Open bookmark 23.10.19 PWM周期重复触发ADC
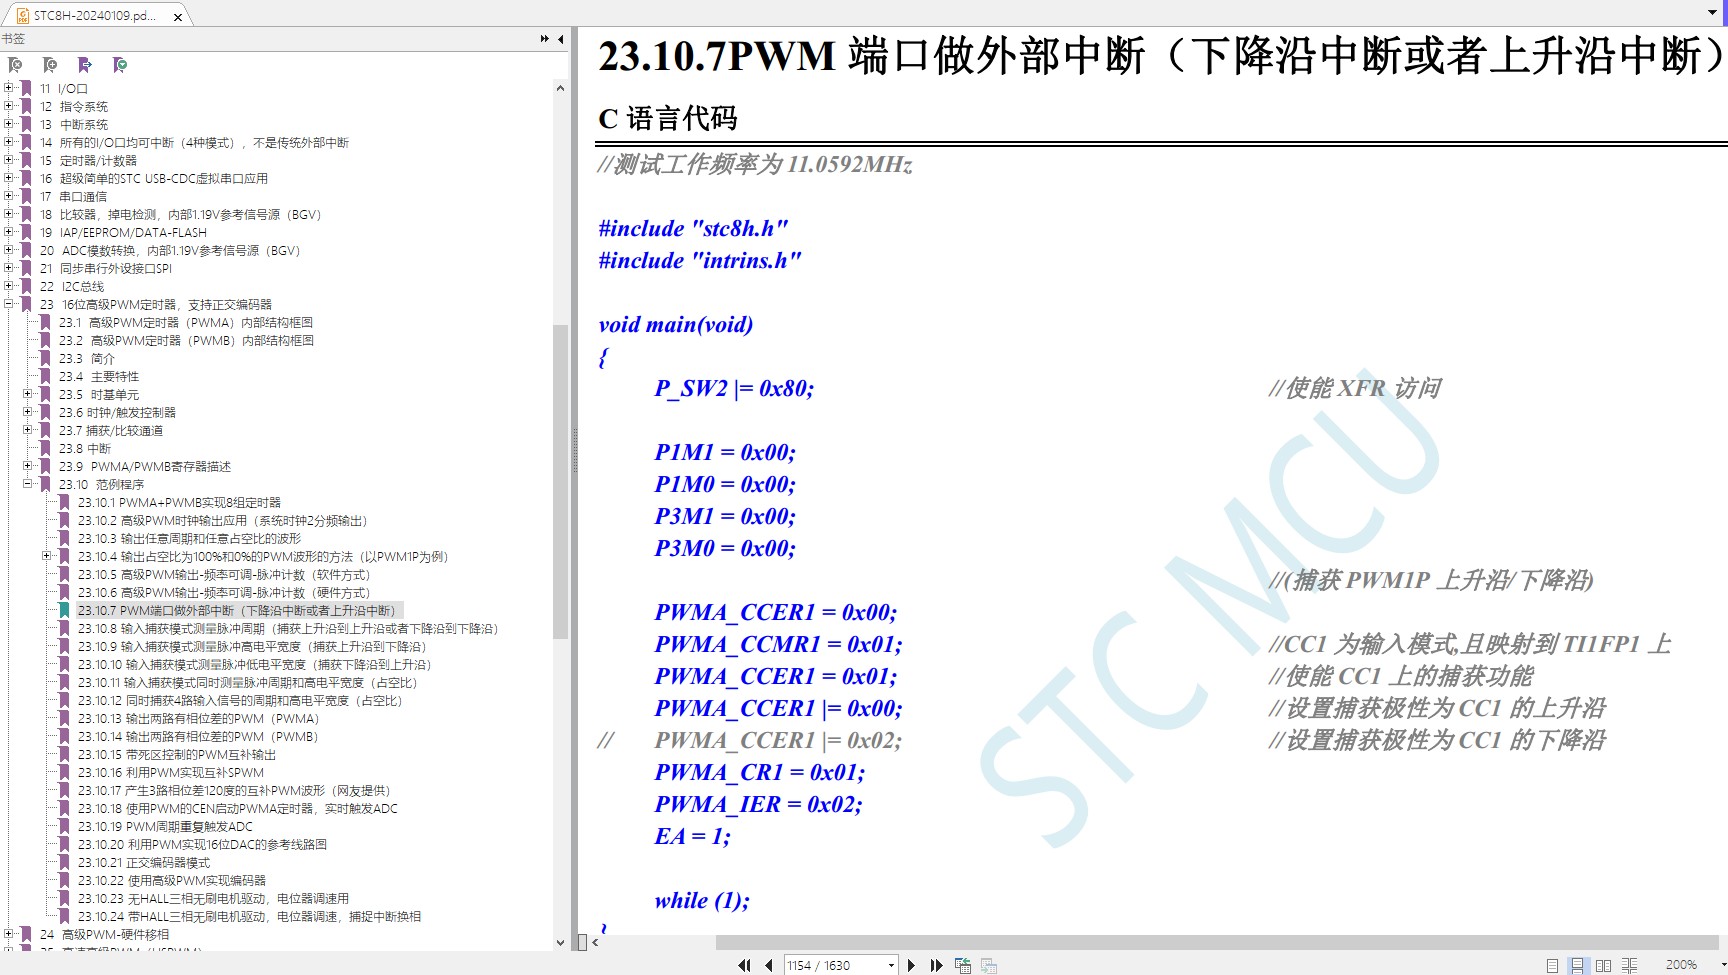The height and width of the screenshot is (975, 1728). [x=165, y=827]
